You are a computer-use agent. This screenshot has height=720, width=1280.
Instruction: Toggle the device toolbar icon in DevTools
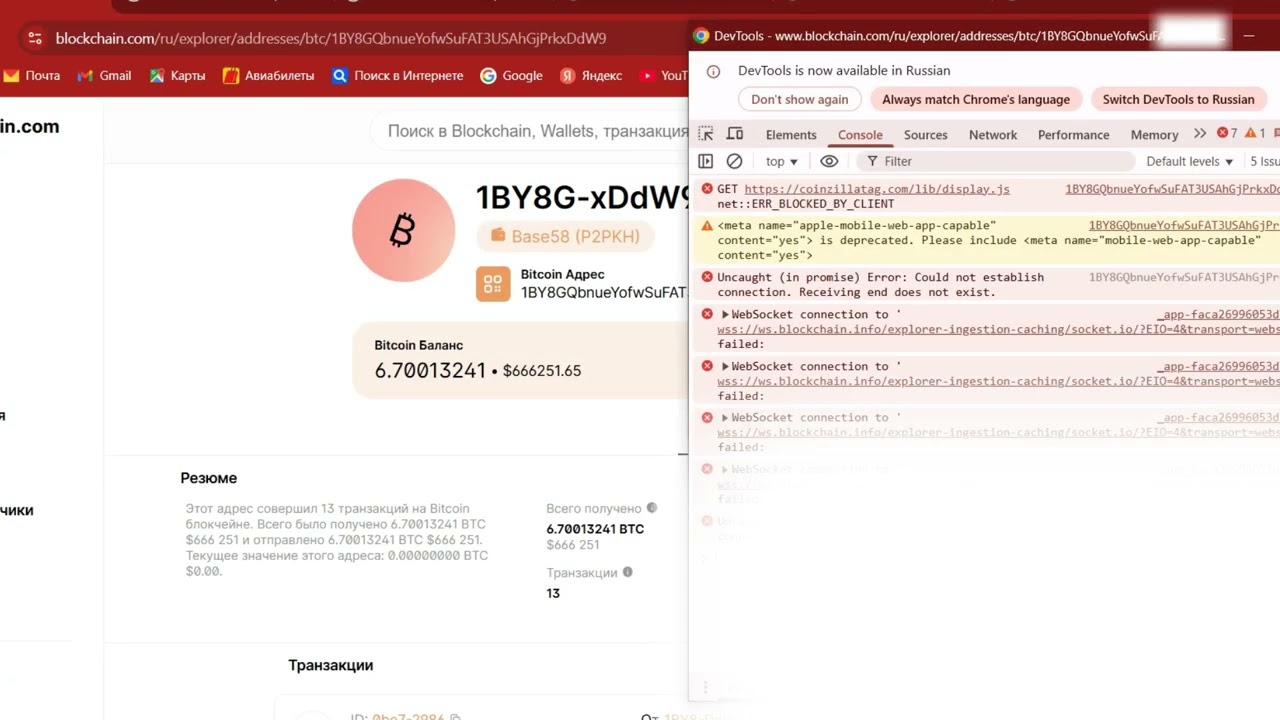[735, 134]
